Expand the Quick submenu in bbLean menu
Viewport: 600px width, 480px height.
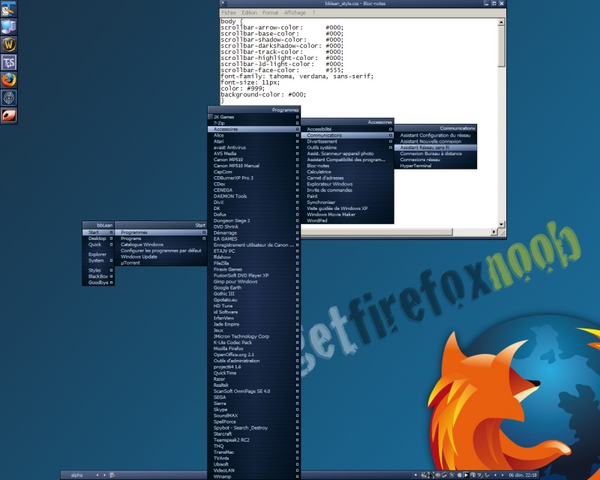(x=98, y=245)
